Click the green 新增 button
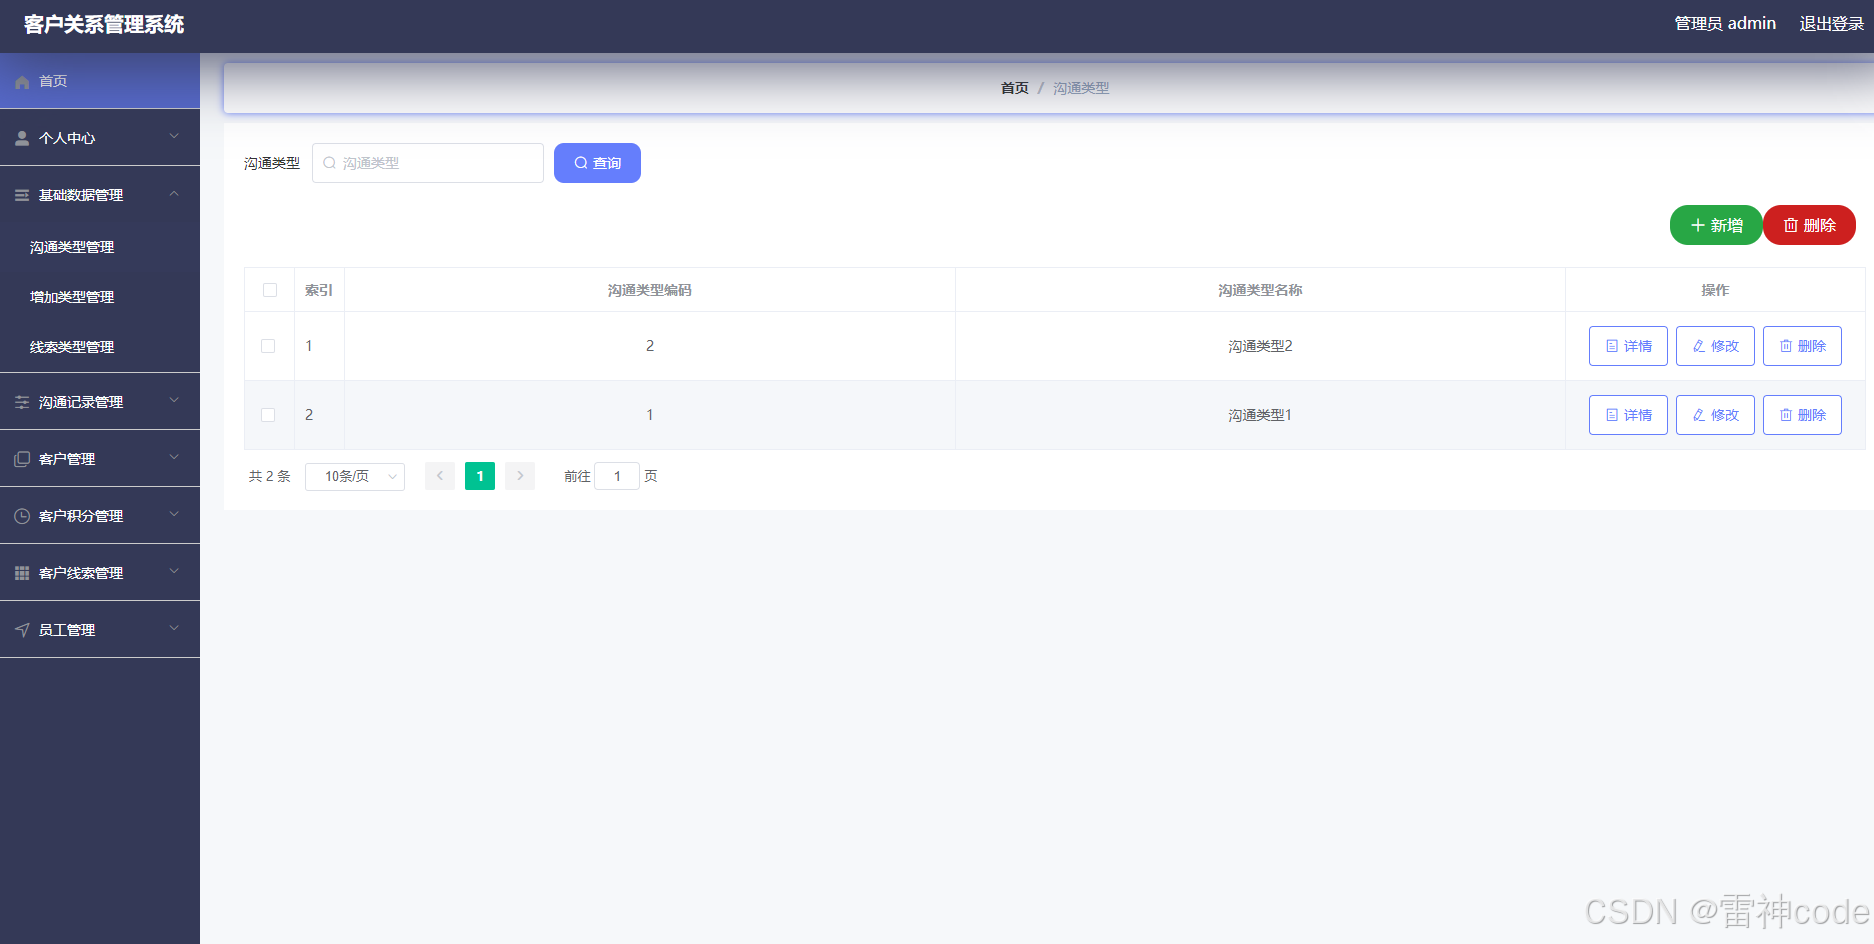Image resolution: width=1874 pixels, height=944 pixels. pos(1715,225)
